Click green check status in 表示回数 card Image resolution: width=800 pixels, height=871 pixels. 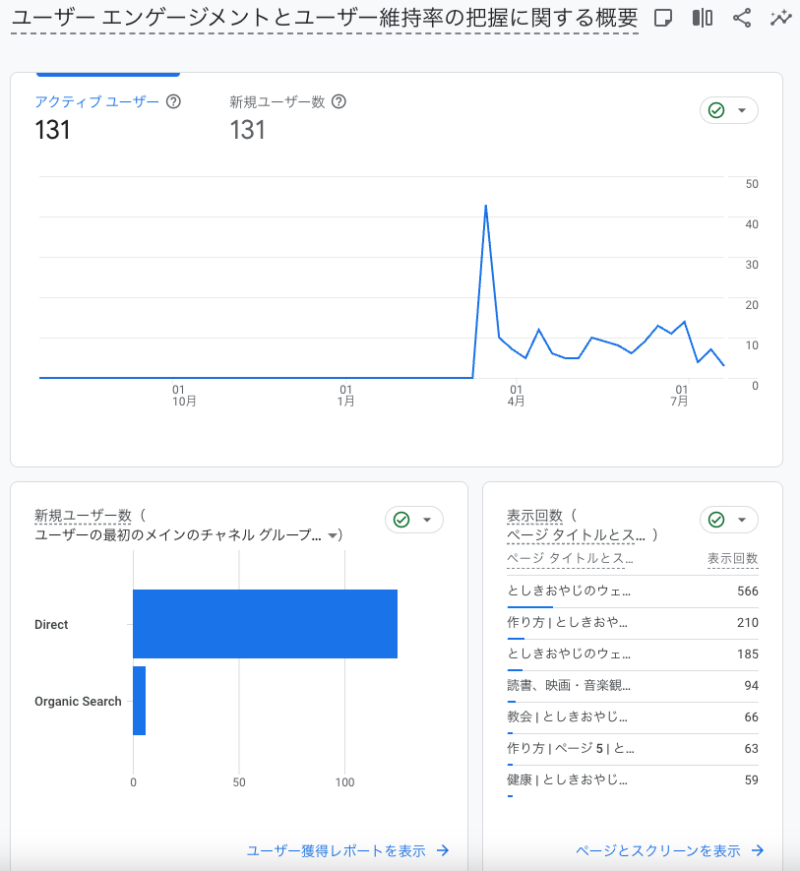[x=716, y=520]
